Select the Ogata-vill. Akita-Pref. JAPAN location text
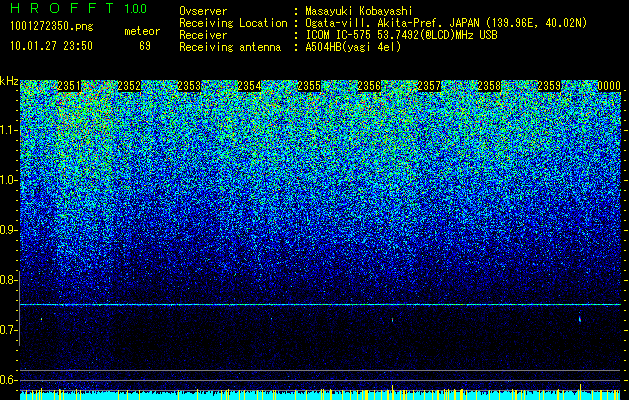Screen dimensions: 629x400 (446, 23)
